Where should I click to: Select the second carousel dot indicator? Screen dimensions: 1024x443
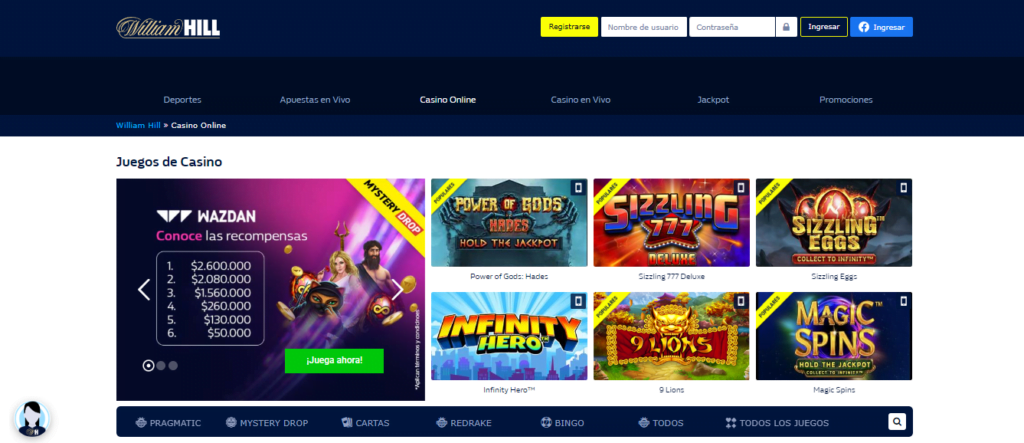click(x=161, y=366)
